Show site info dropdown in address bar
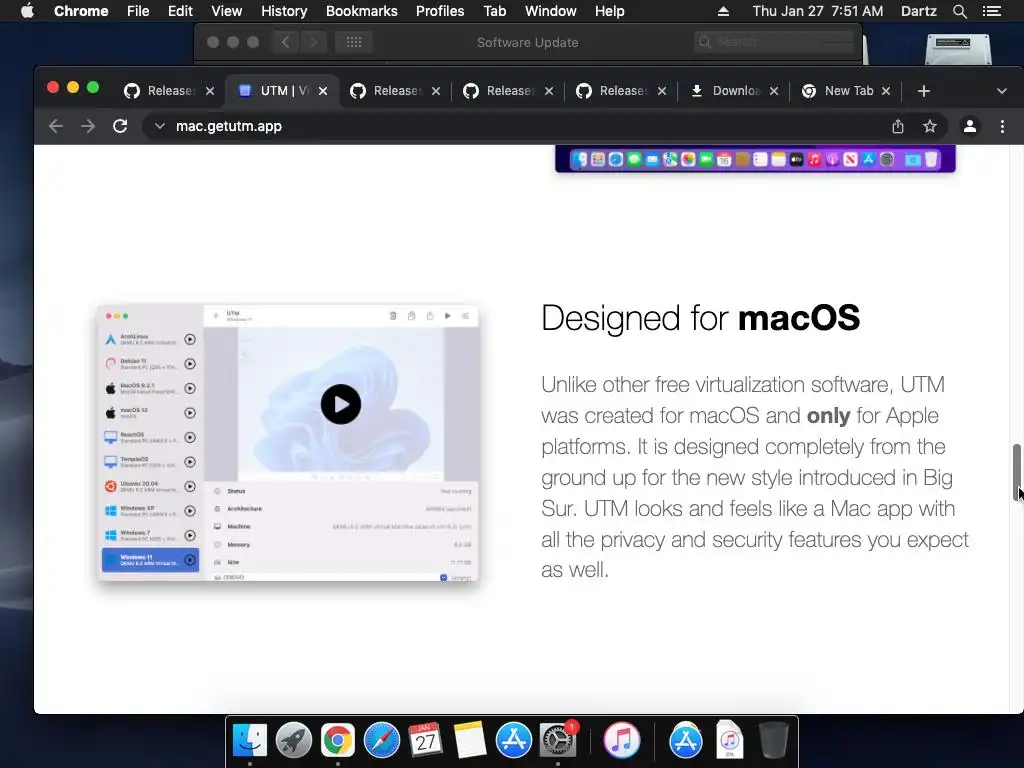The image size is (1024, 768). [159, 126]
